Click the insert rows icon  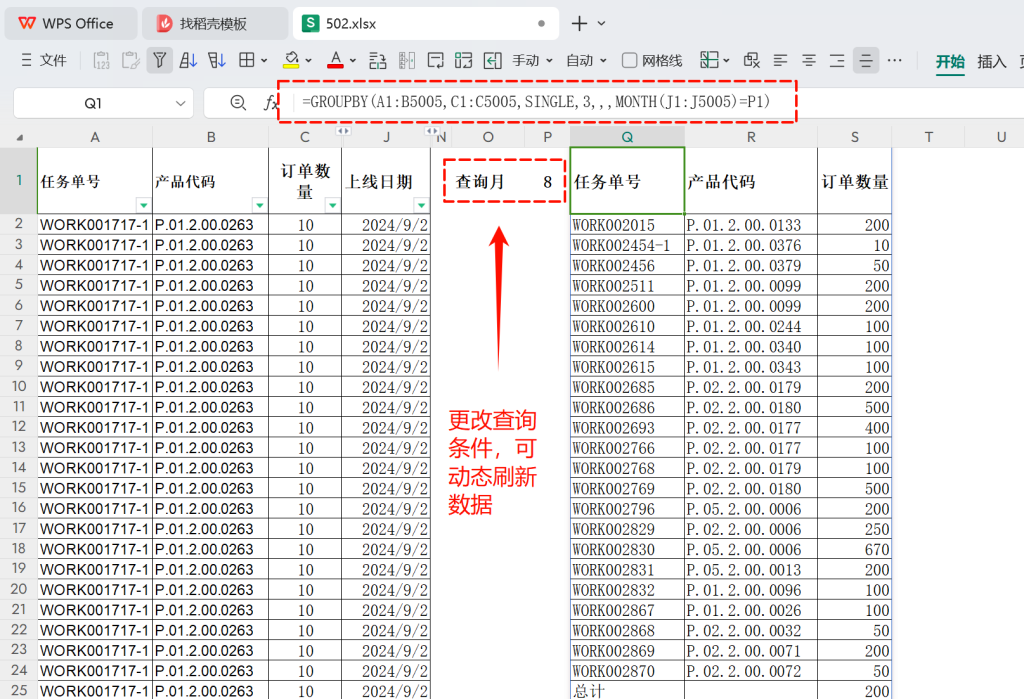(377, 61)
